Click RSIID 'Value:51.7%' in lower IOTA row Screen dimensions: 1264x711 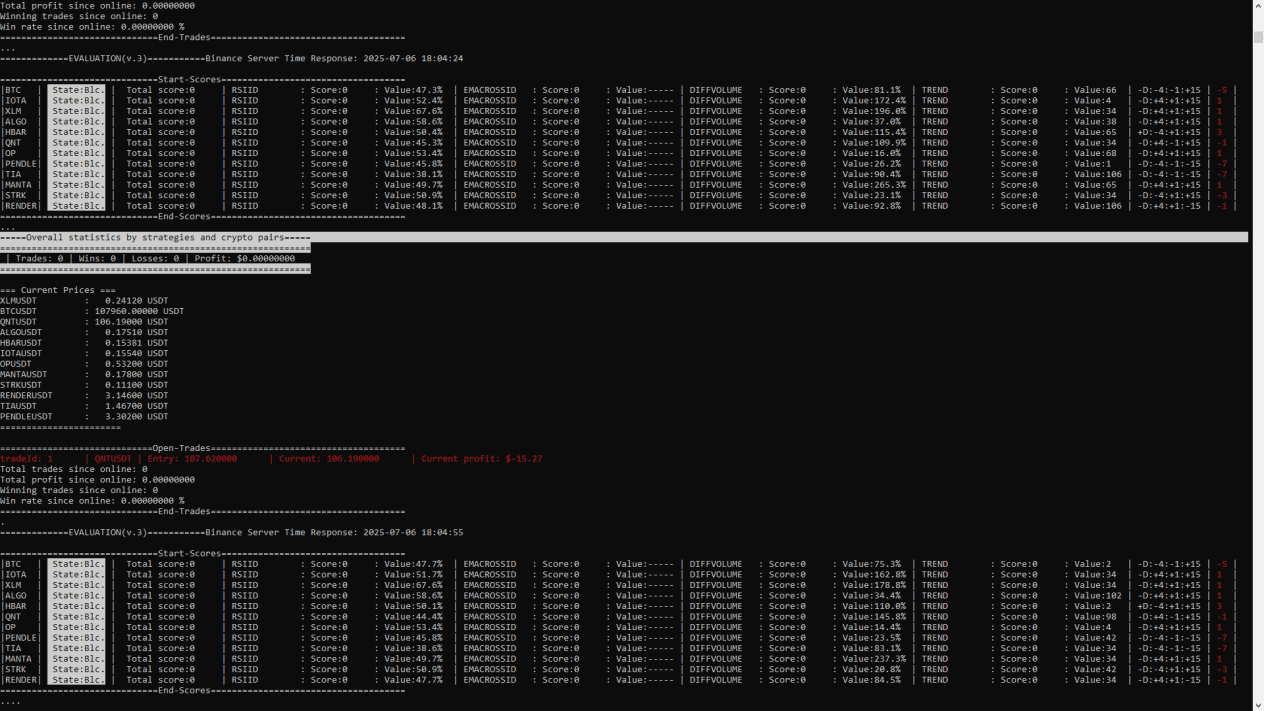click(x=413, y=574)
